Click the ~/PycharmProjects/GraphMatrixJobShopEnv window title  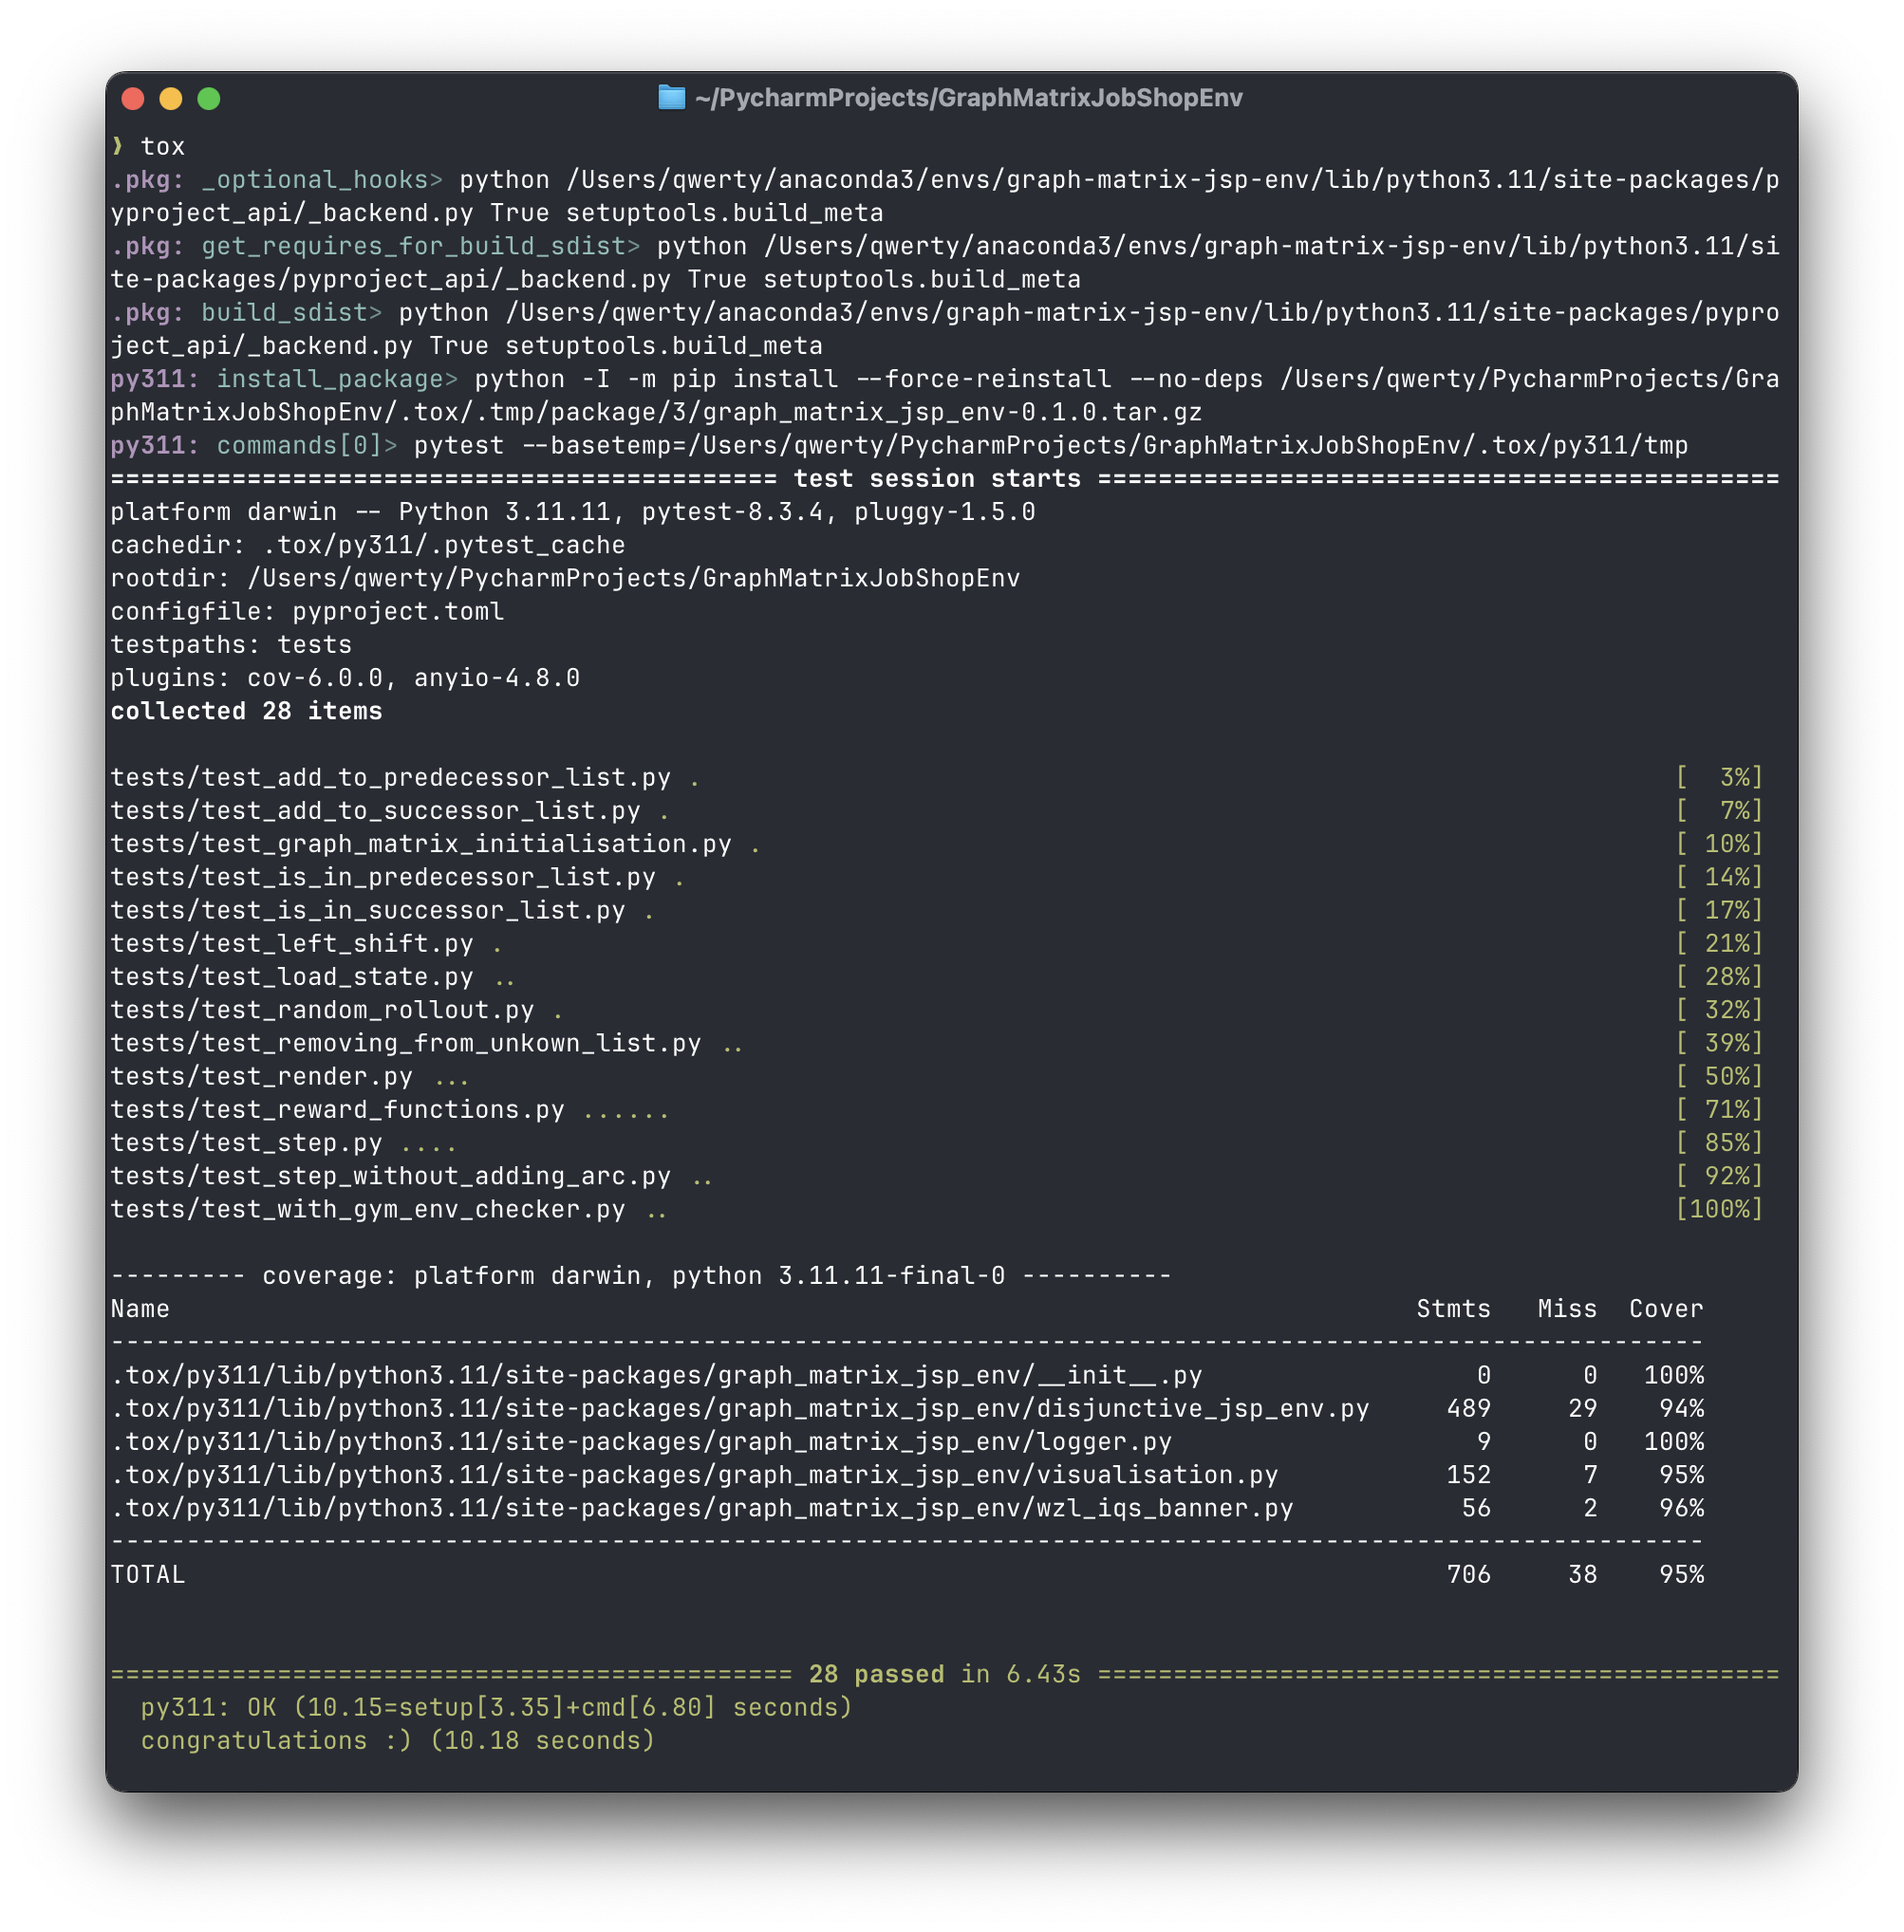(968, 98)
